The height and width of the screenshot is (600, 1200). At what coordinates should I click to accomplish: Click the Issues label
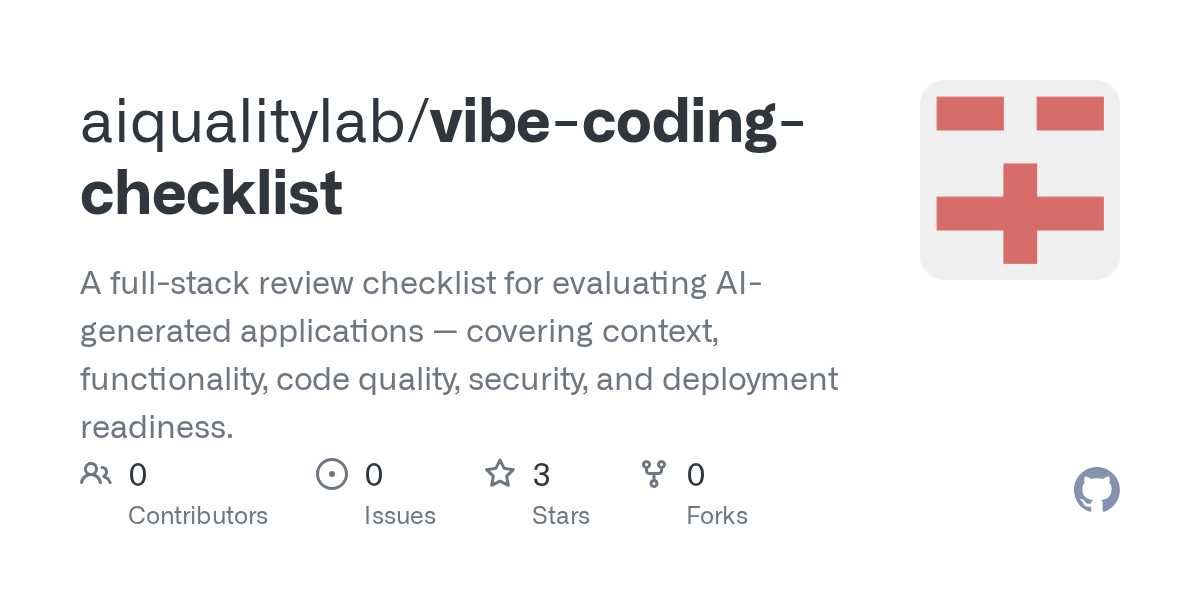(x=400, y=516)
